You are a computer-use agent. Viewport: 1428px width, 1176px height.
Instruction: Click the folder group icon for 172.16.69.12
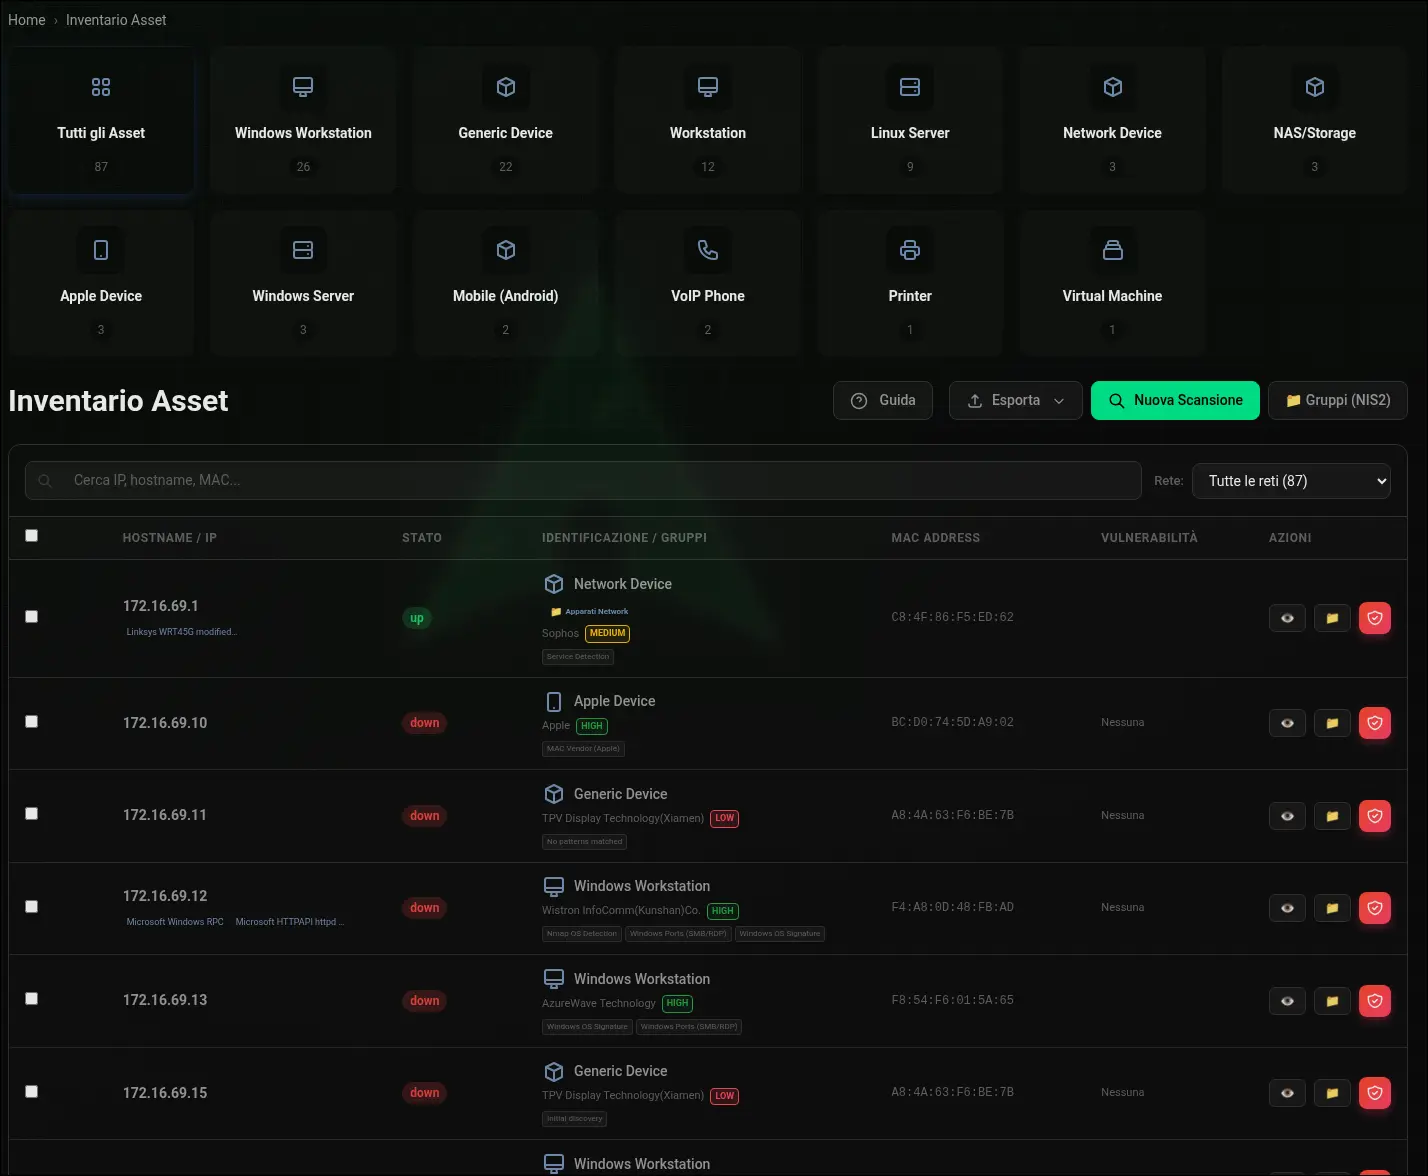pos(1332,908)
